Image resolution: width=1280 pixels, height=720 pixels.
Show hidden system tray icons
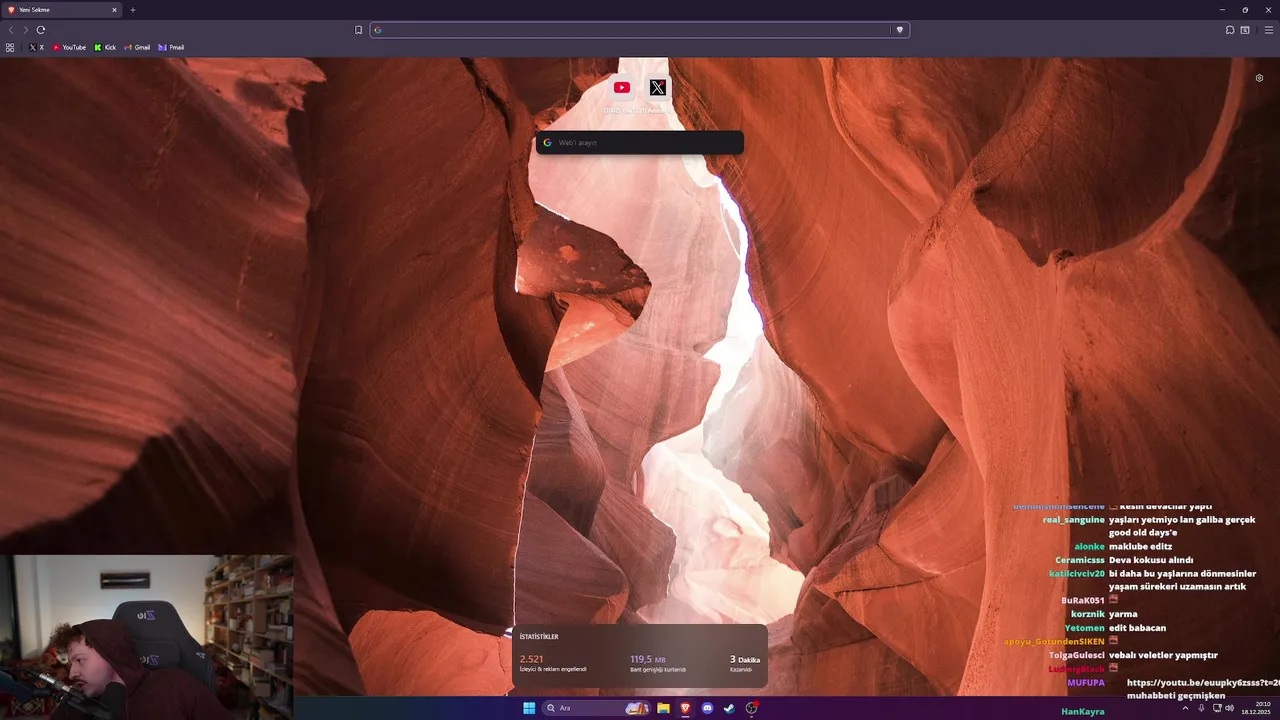(x=1185, y=708)
